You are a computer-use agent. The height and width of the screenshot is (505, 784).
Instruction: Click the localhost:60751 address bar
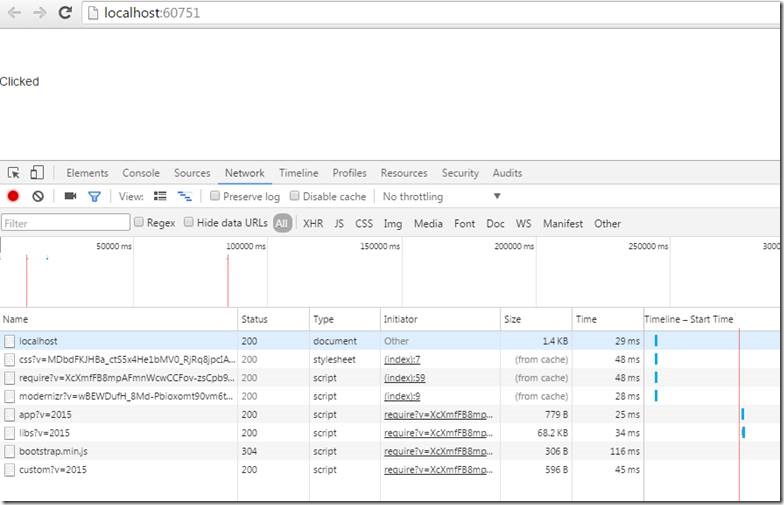[430, 13]
